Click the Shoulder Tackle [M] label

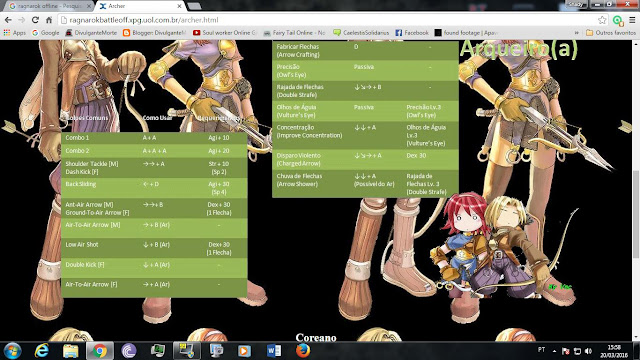(92, 164)
